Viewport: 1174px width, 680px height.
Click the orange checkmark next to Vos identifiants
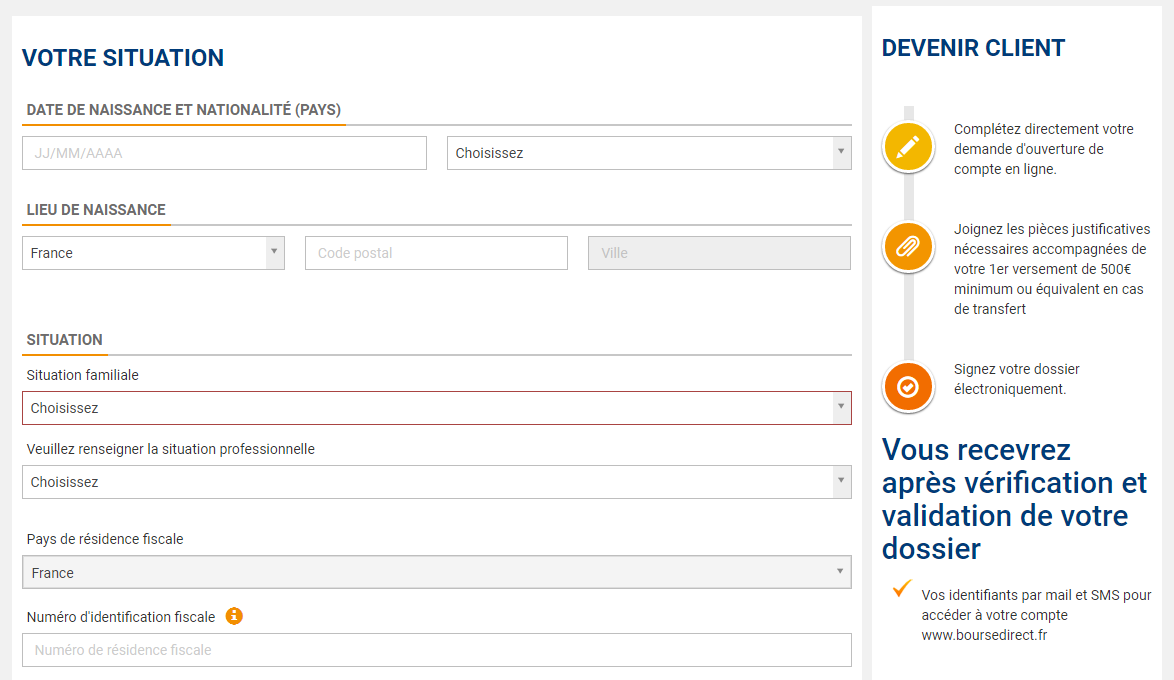click(x=902, y=588)
